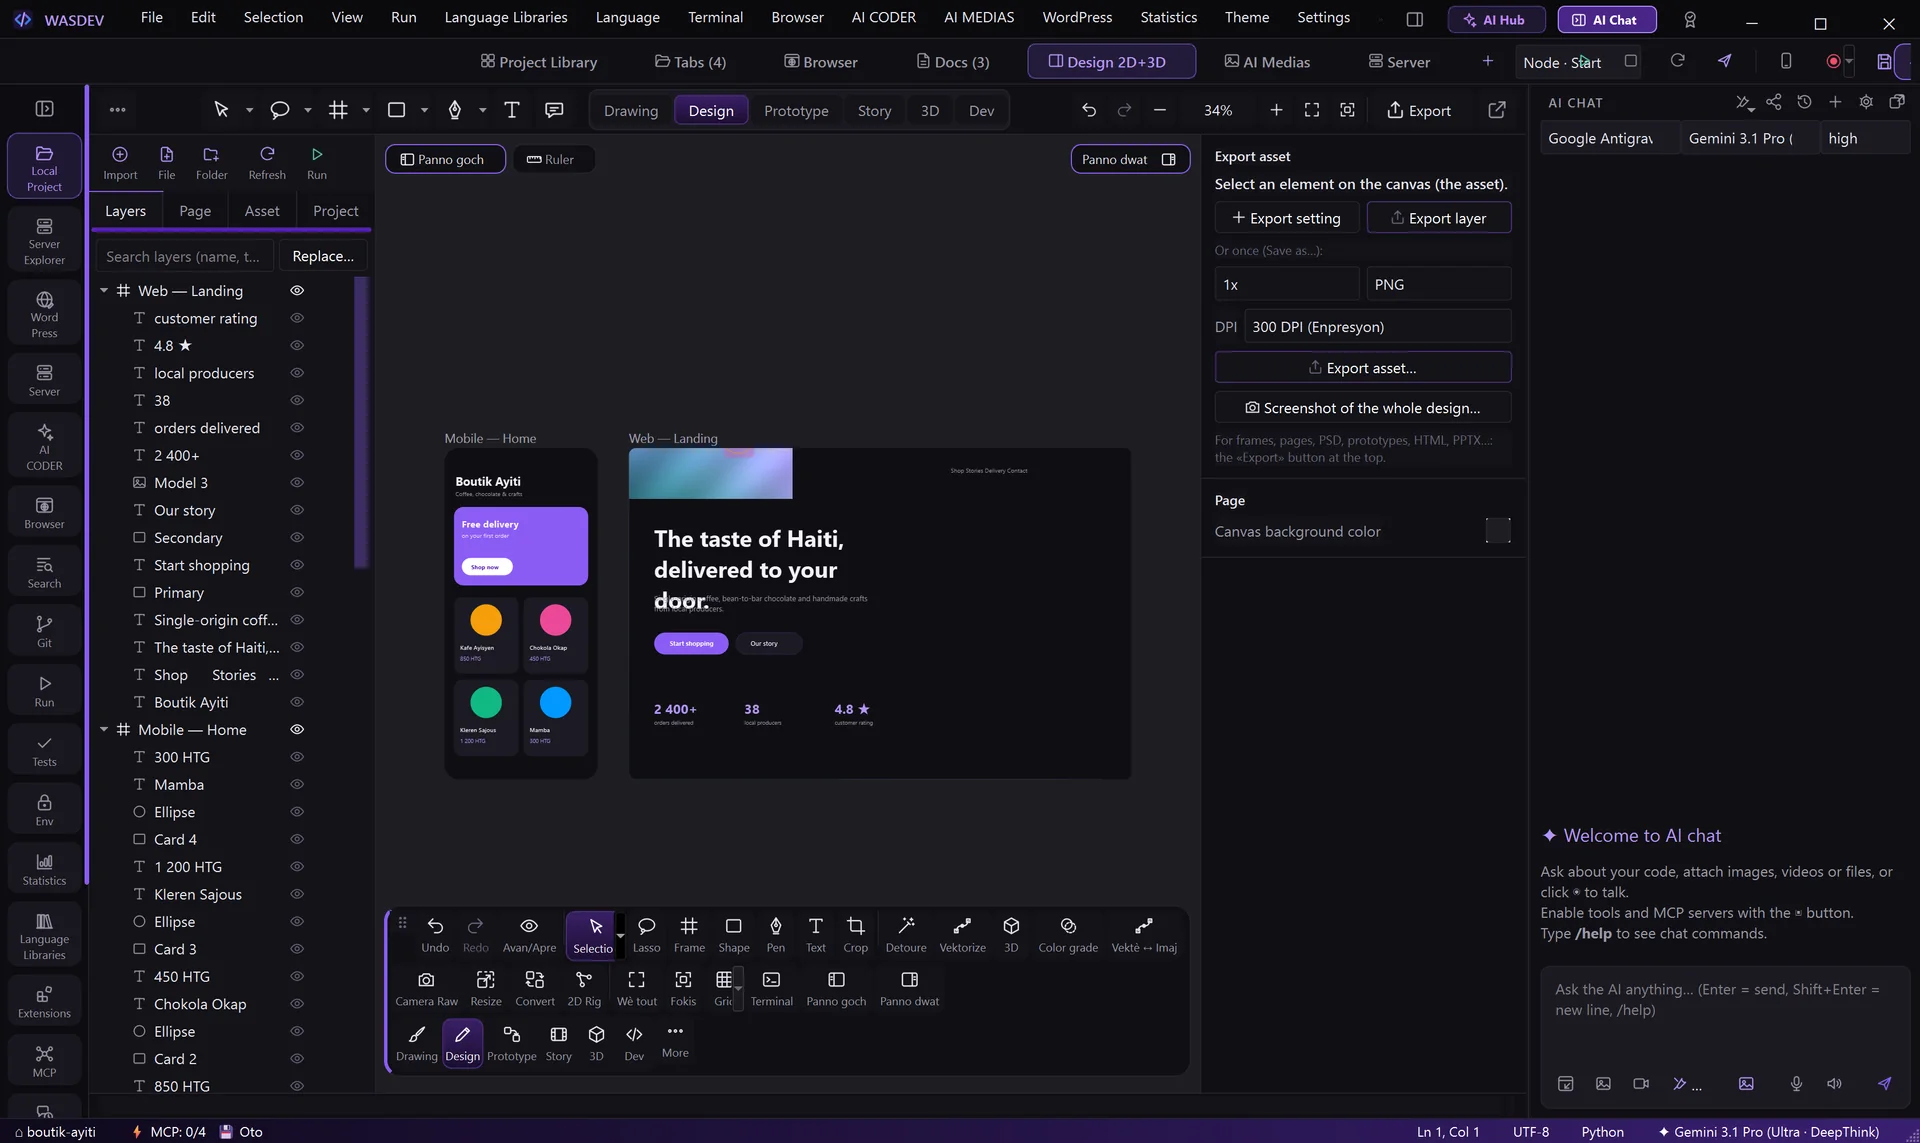Viewport: 1920px width, 1143px height.
Task: Open Canvas background color swatch
Action: click(1497, 530)
